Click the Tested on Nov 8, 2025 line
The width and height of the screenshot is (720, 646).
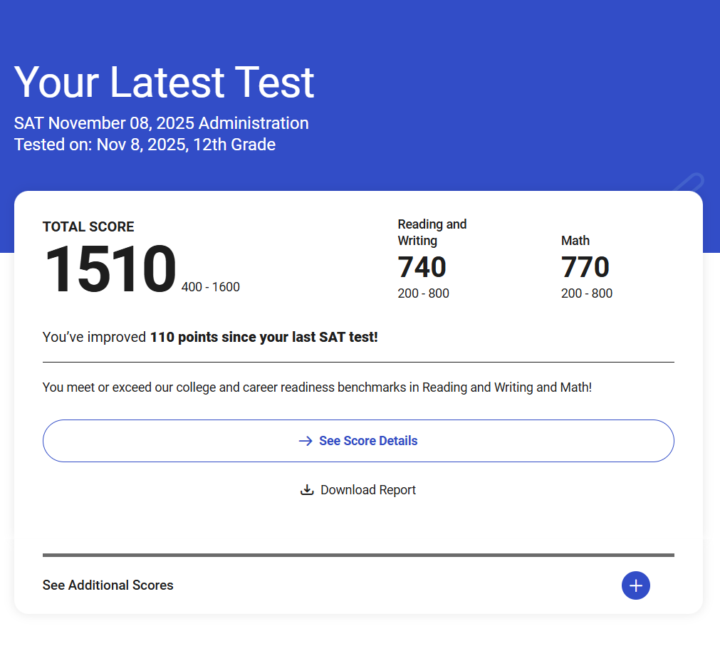tap(145, 144)
